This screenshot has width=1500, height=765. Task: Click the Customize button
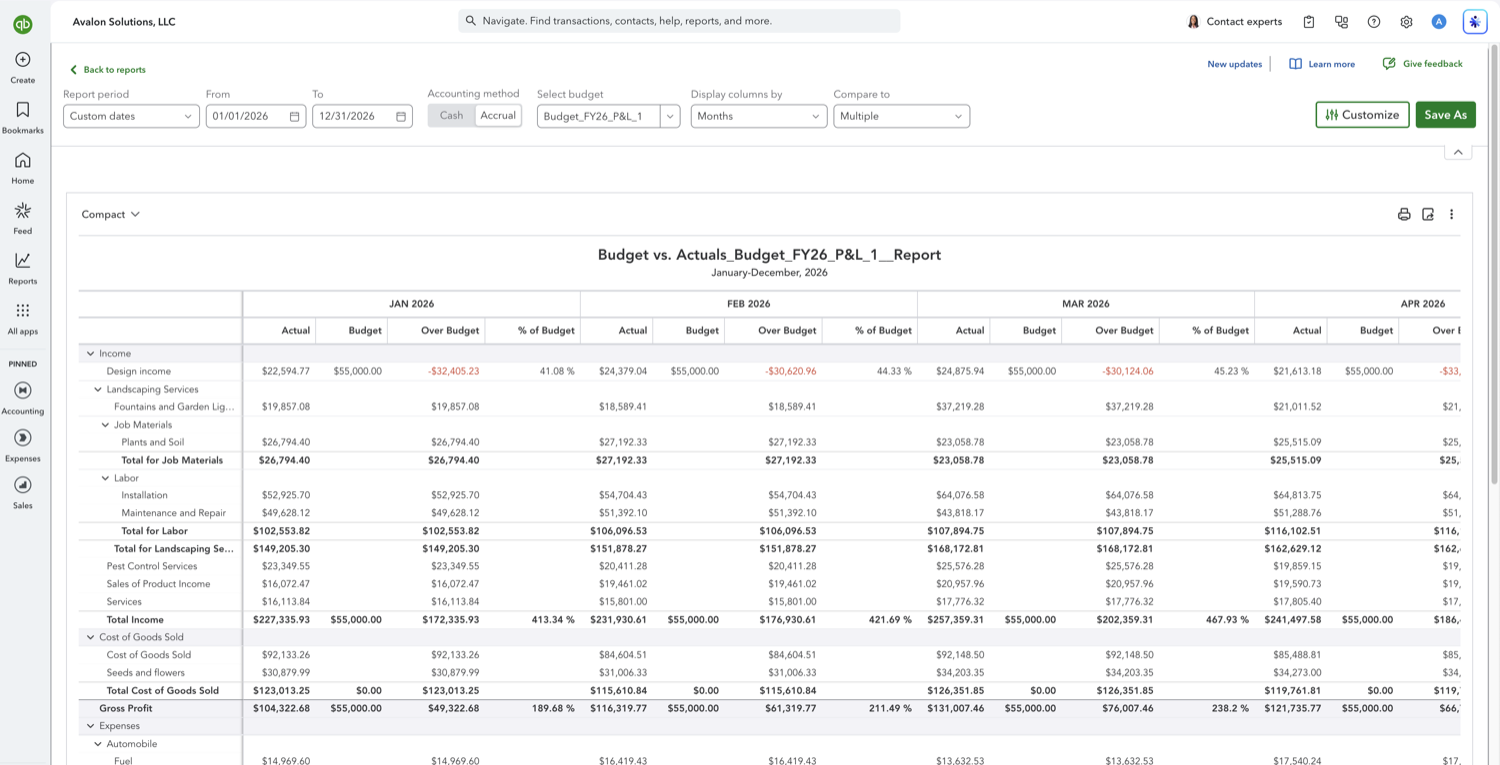click(1362, 115)
